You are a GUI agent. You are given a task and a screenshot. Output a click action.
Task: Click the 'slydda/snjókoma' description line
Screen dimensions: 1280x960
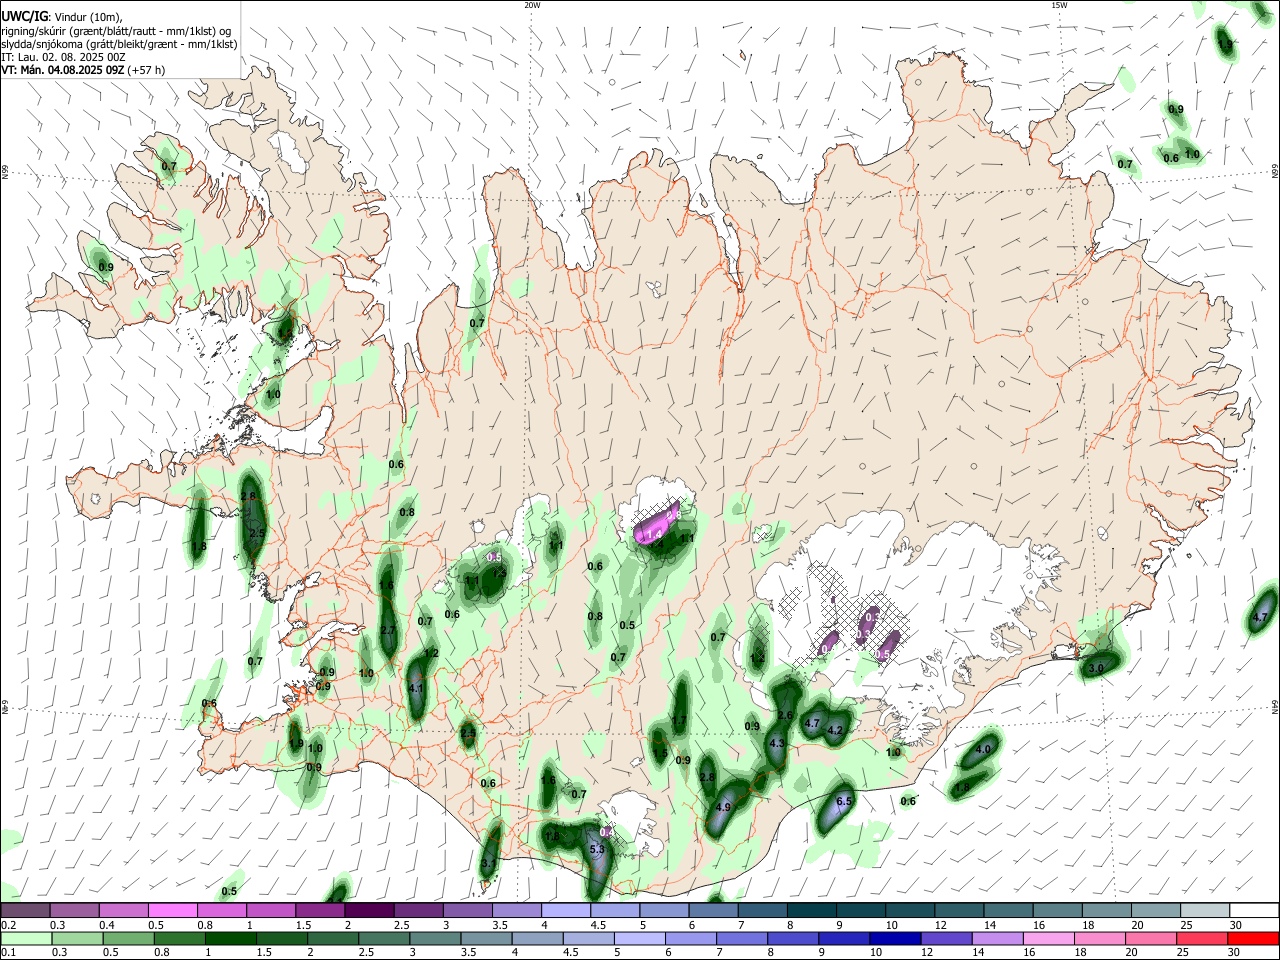(119, 44)
